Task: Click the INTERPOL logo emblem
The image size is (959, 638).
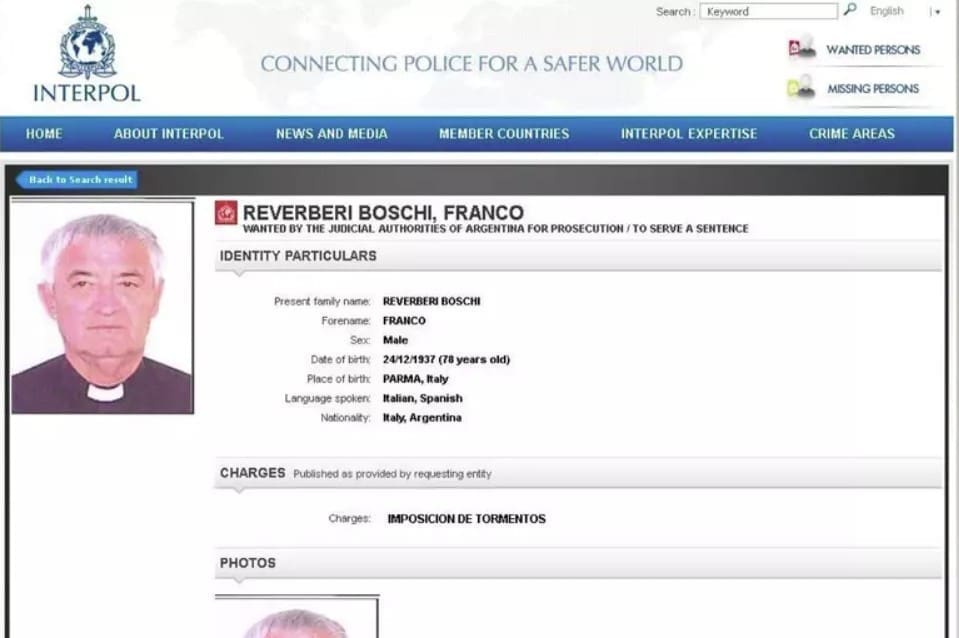Action: (87, 42)
